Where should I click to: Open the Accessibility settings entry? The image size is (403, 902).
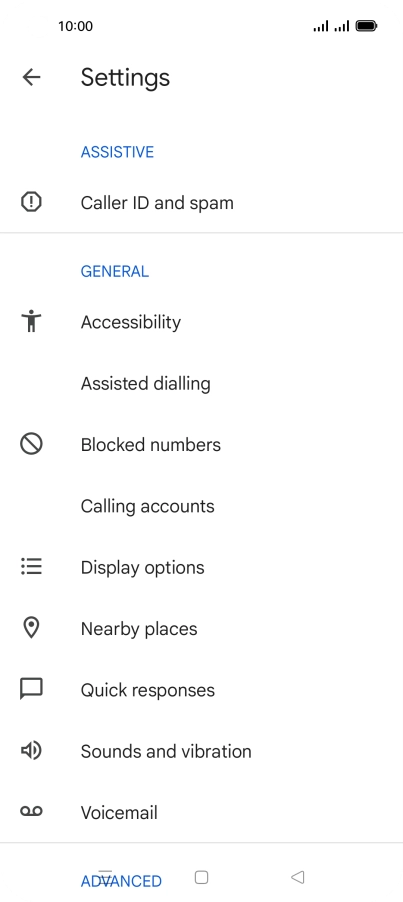(201, 322)
